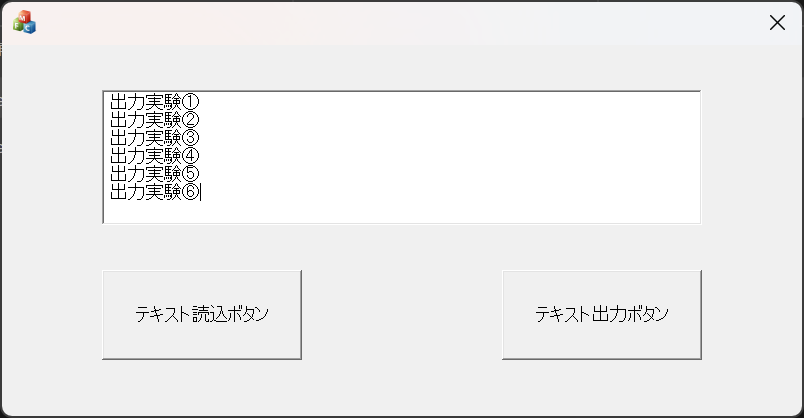Place the cursor after 出力実験⑥
This screenshot has height=418, width=804.
[x=201, y=191]
